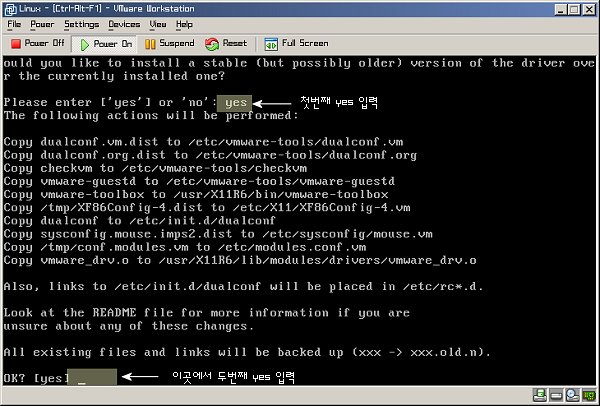Image resolution: width=600 pixels, height=406 pixels.
Task: Open the Settings menu
Action: coord(82,24)
